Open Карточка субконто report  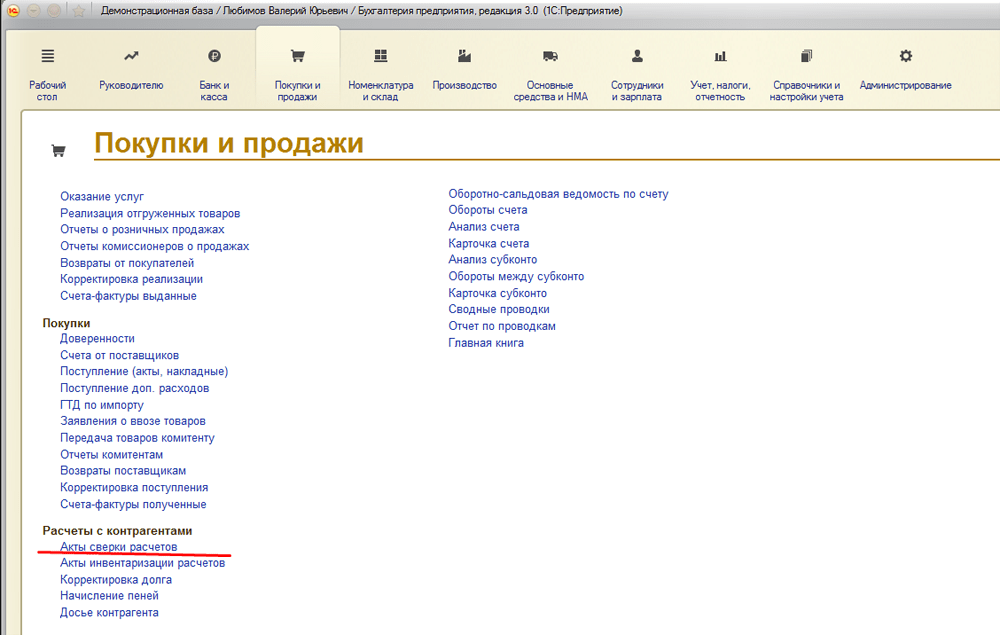[x=497, y=293]
